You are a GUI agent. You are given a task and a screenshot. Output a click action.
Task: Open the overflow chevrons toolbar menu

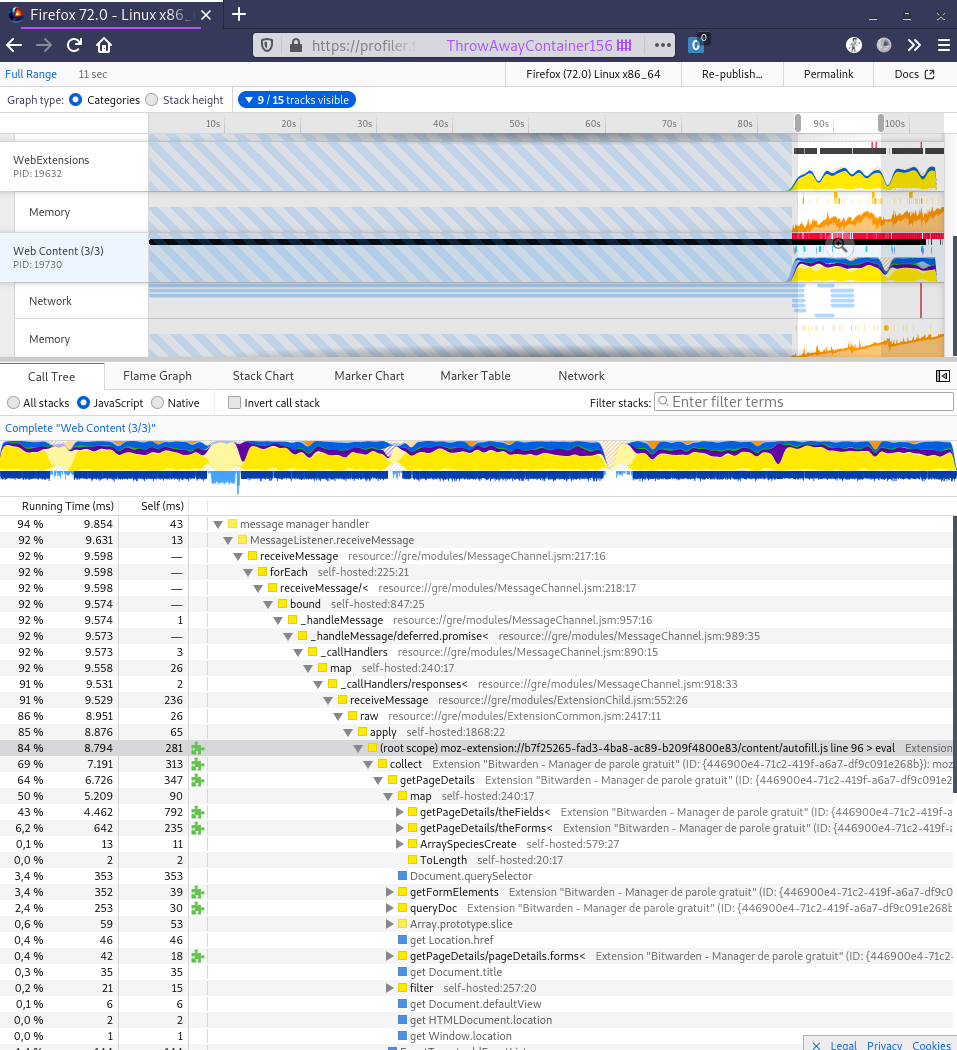(x=914, y=46)
